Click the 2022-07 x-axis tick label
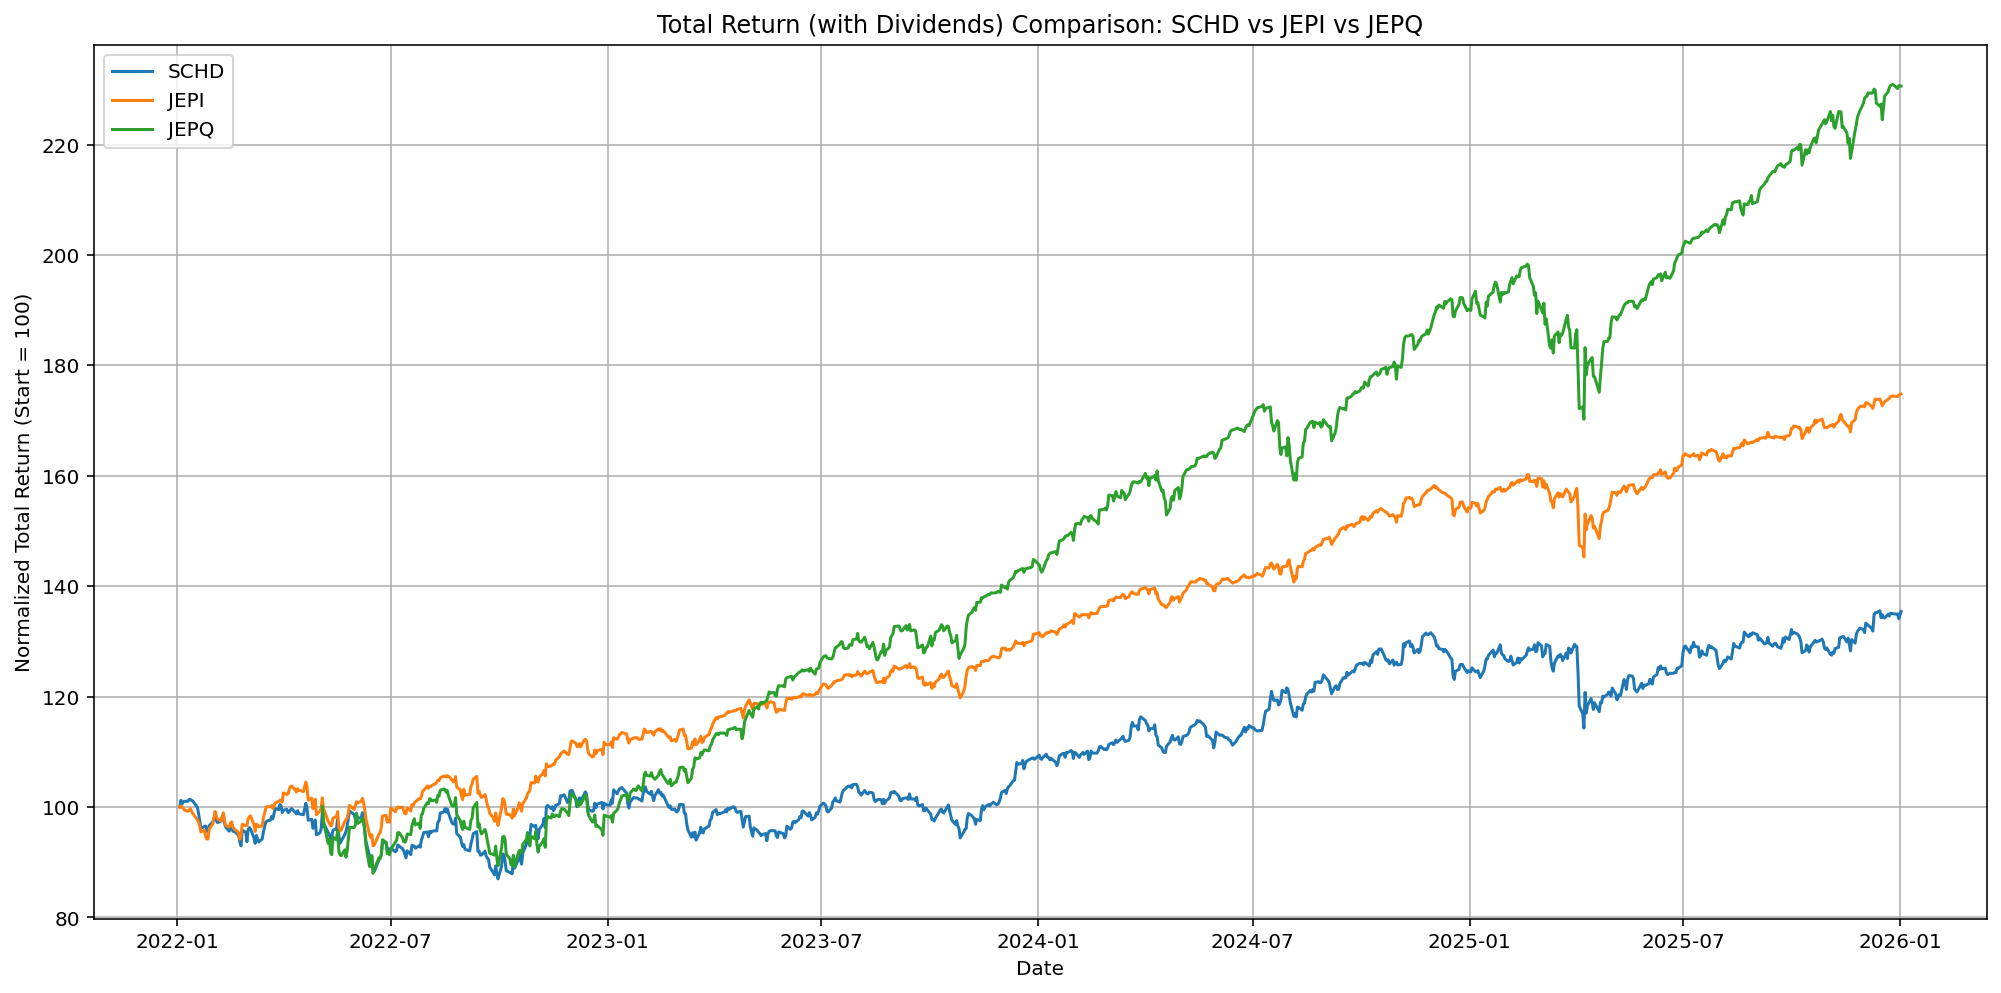 click(x=390, y=941)
